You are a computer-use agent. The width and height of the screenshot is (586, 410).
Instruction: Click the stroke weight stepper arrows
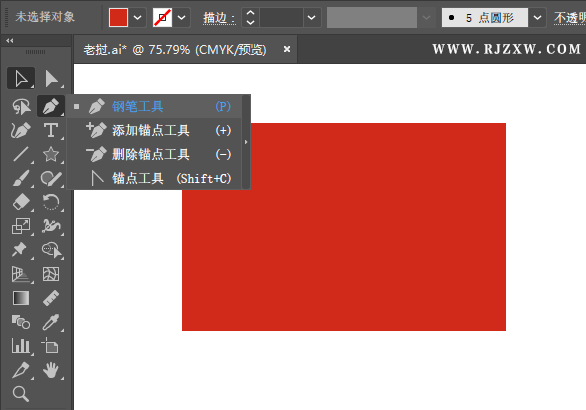[x=250, y=18]
